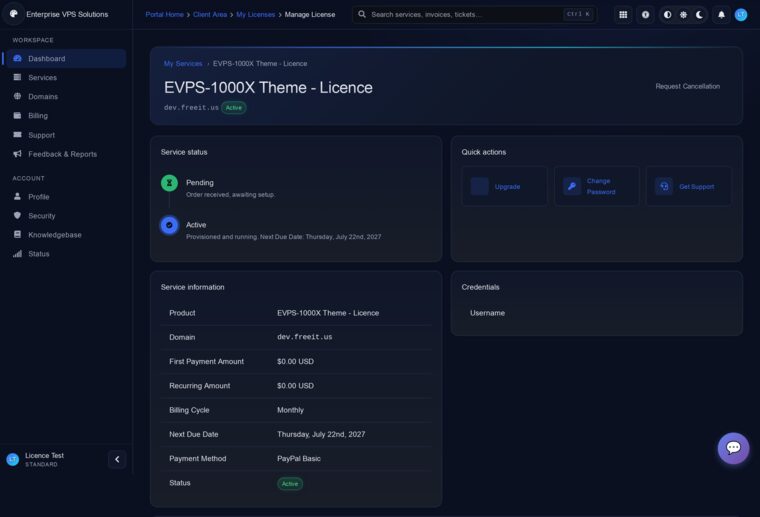Go to Client Area breadcrumb
Image resolution: width=760 pixels, height=517 pixels.
(x=210, y=15)
